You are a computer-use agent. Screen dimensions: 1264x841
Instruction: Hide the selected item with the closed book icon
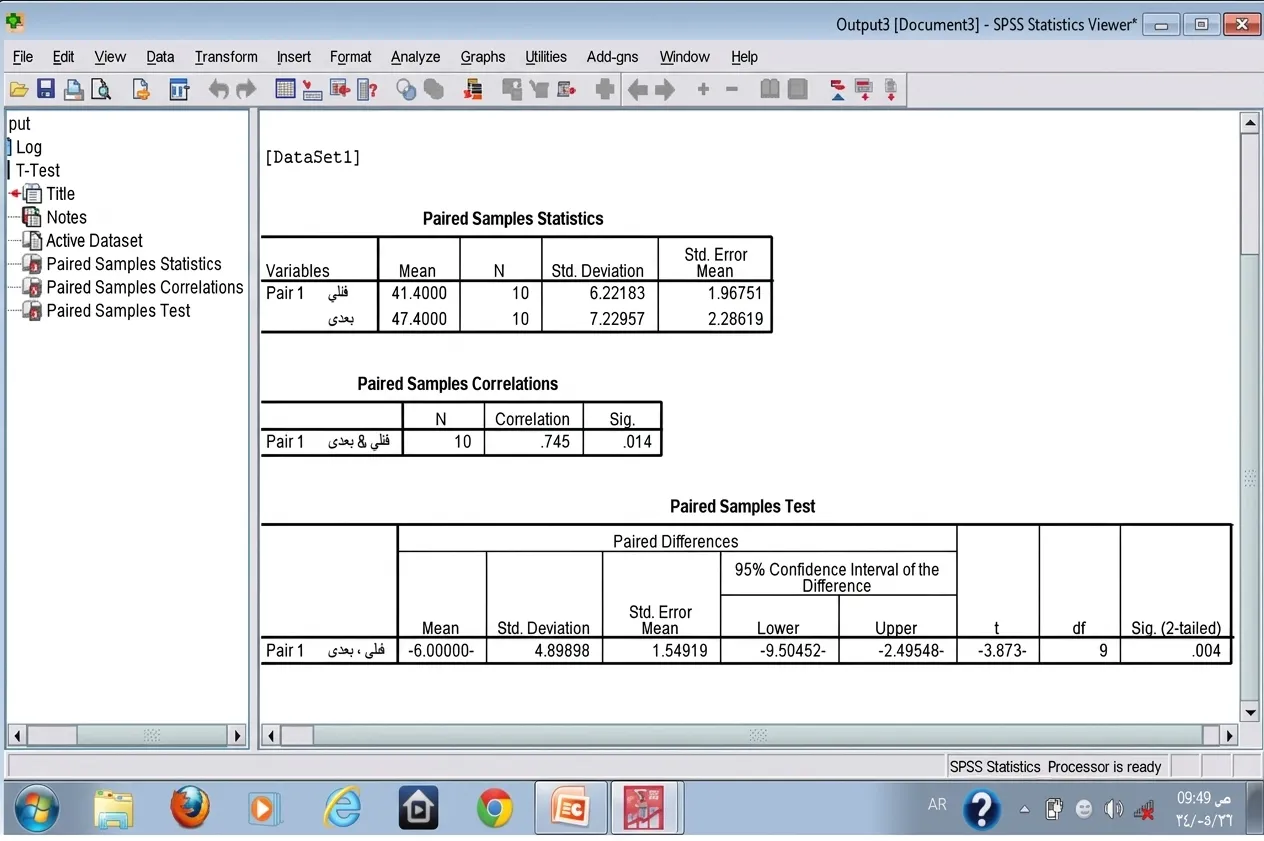pyautogui.click(x=797, y=90)
